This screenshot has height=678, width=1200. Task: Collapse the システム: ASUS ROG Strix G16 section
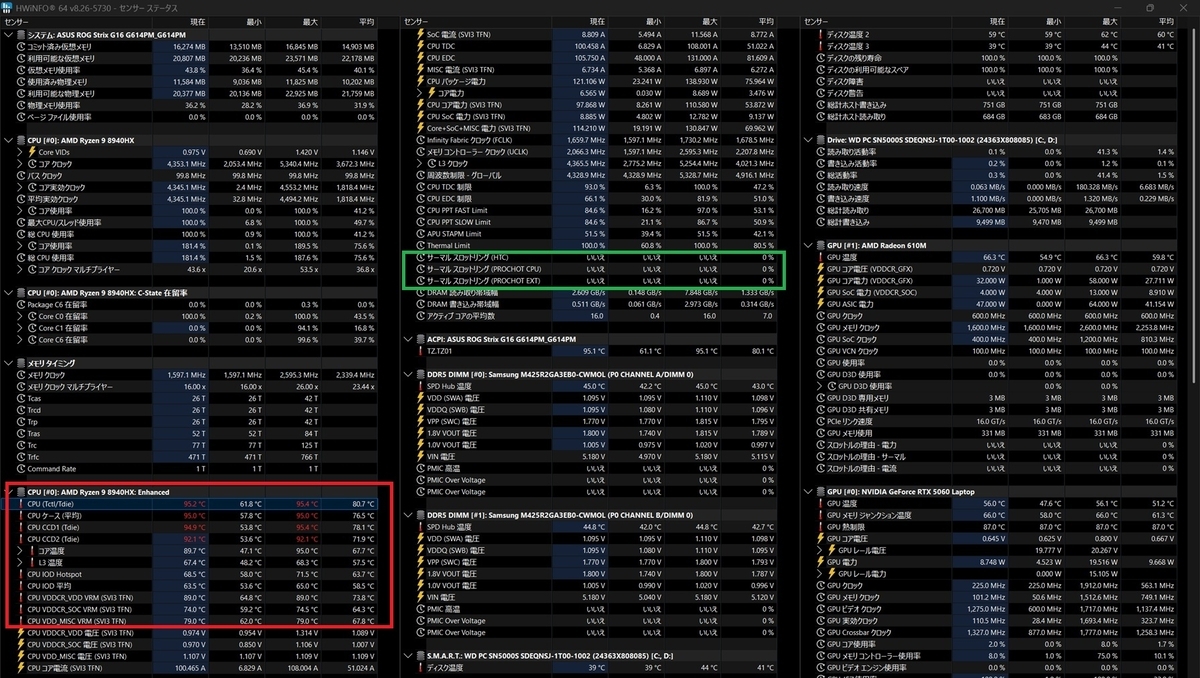(x=9, y=35)
